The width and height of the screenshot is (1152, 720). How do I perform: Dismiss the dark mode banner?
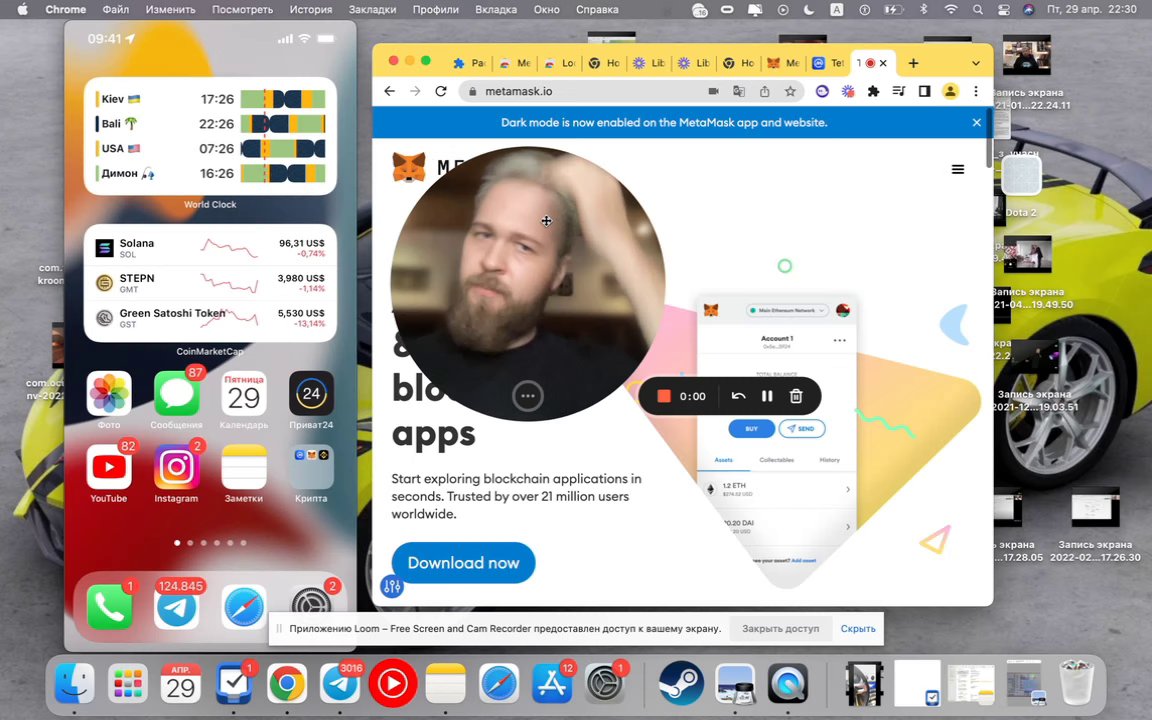tap(976, 123)
